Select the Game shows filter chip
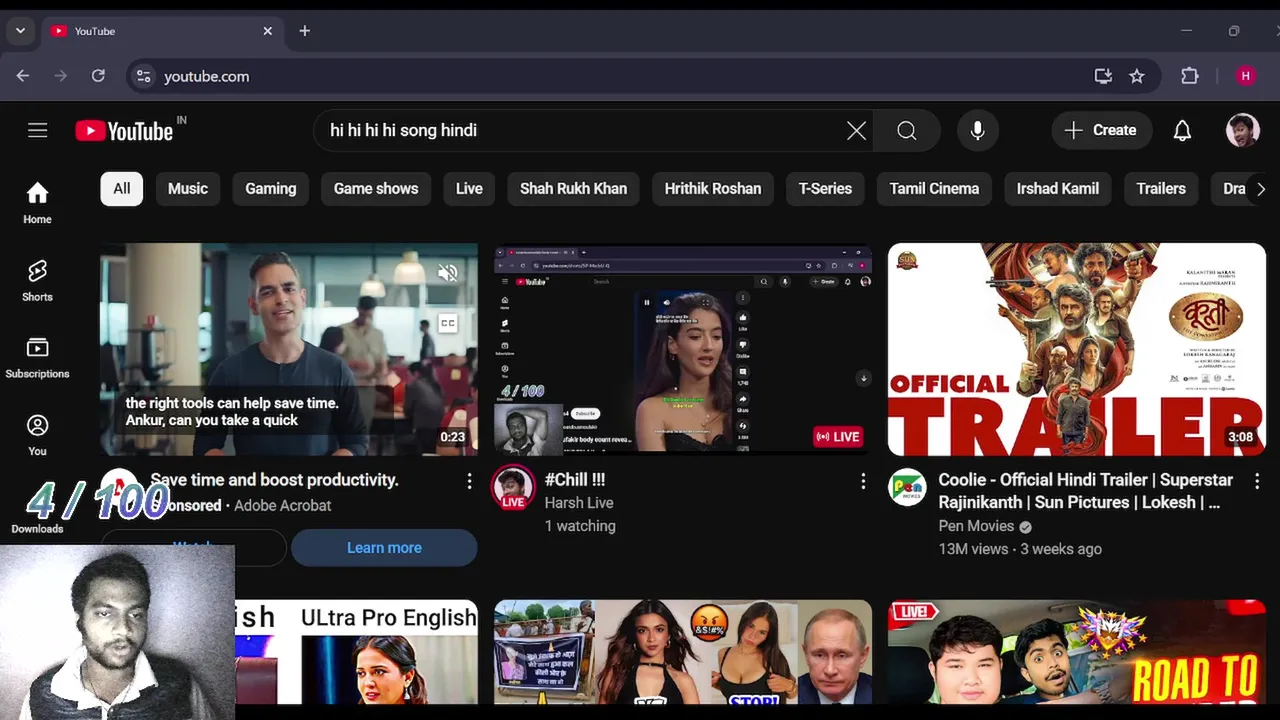Screen dimensions: 1280x720 click(x=376, y=188)
